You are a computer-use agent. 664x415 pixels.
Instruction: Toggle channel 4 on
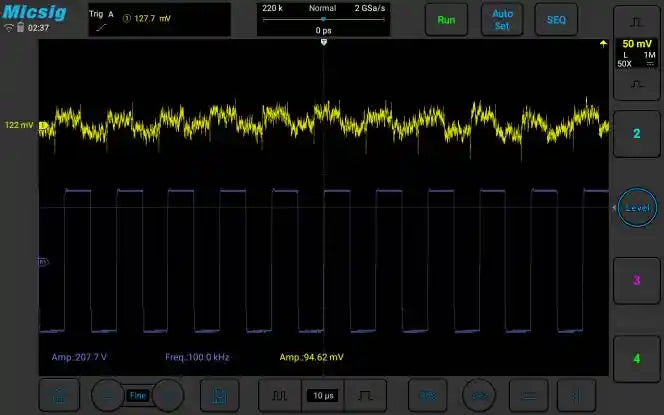(x=637, y=358)
